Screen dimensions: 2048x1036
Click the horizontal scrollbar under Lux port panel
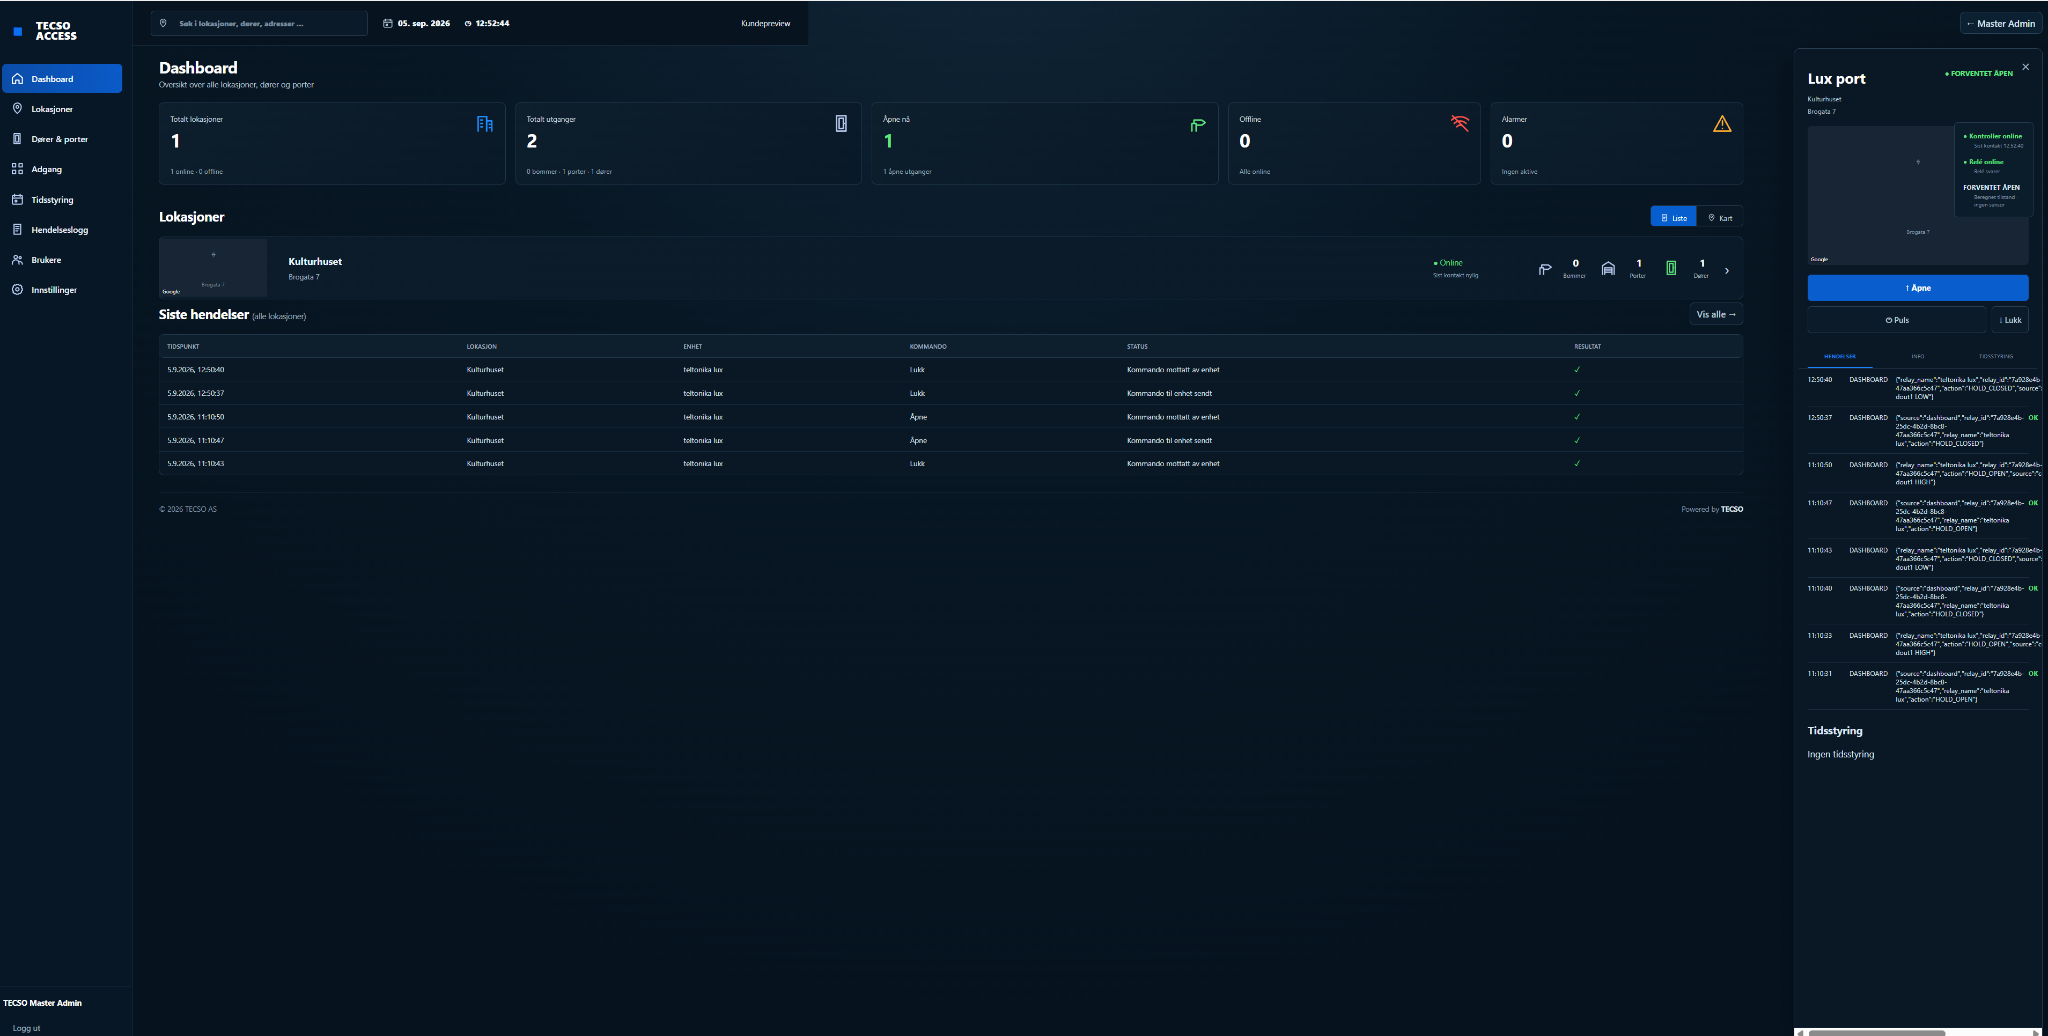coord(1918,1032)
